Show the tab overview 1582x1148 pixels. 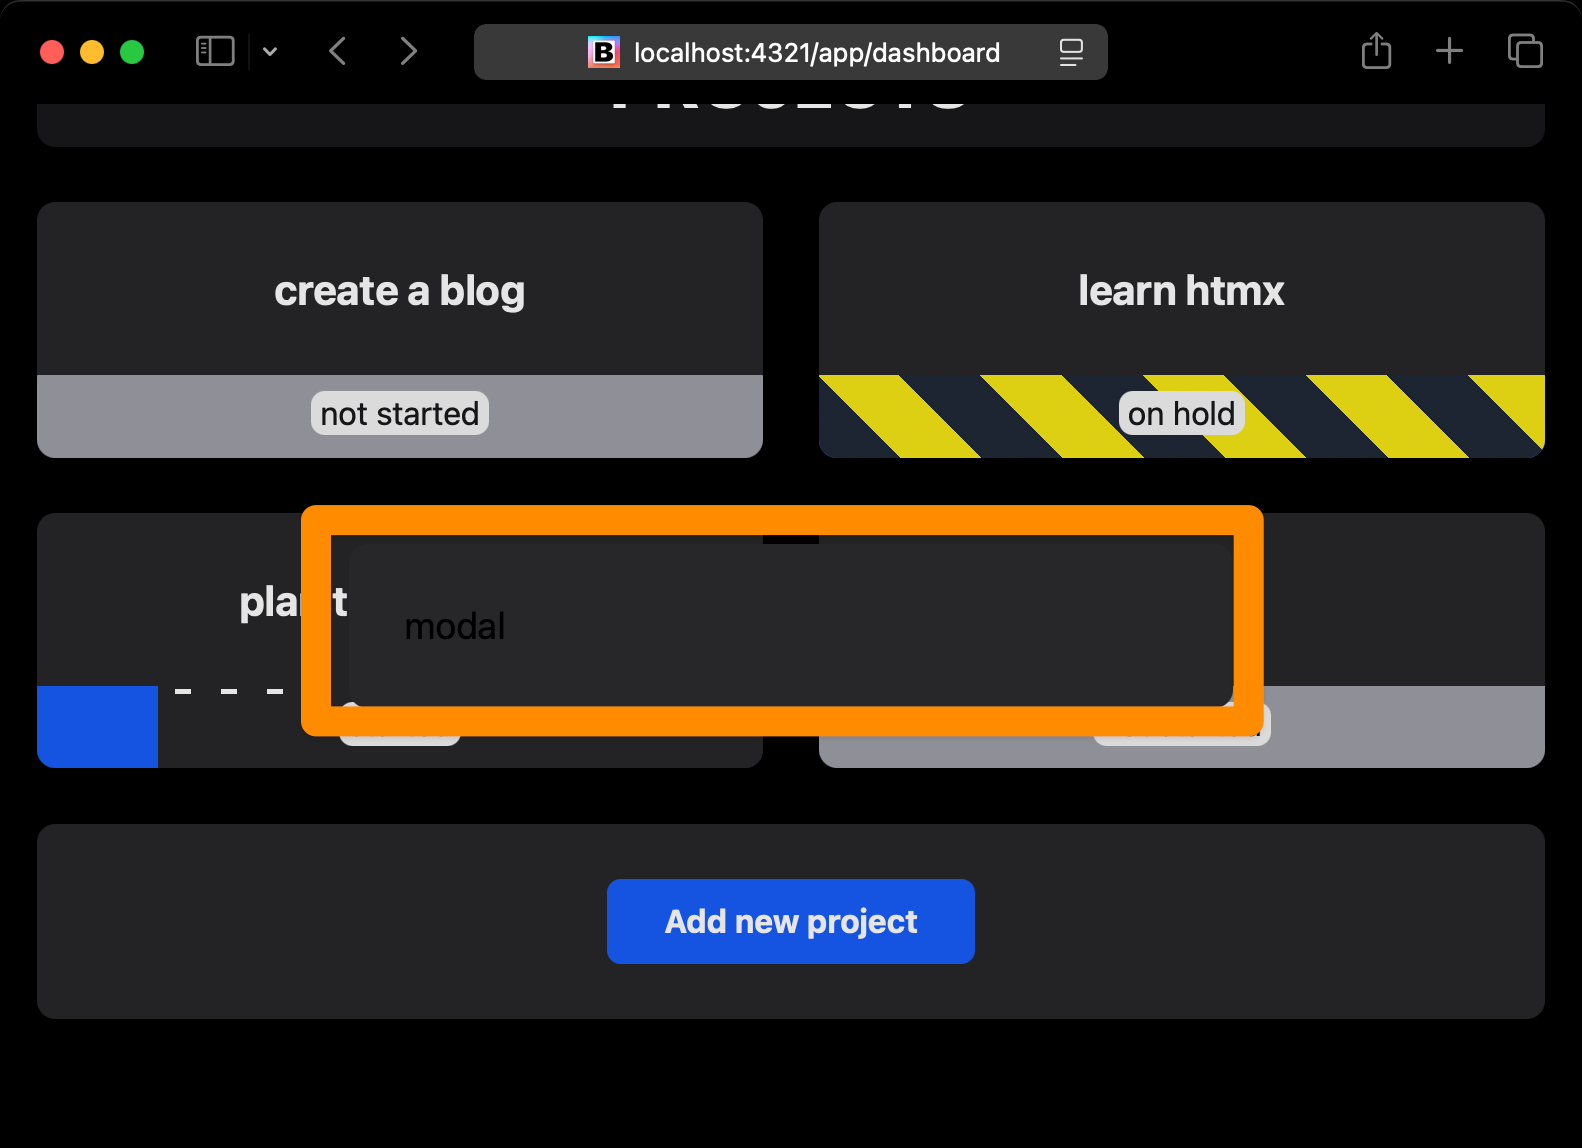click(1525, 51)
